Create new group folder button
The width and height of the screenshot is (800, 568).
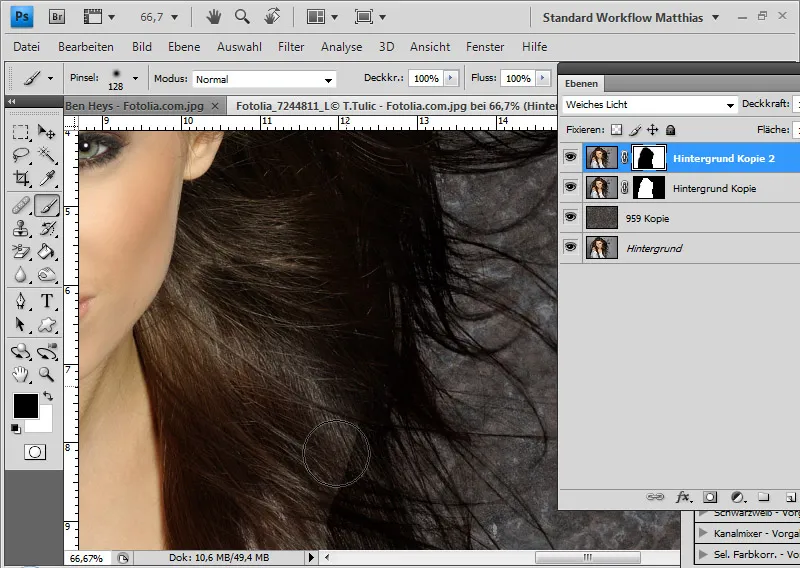pyautogui.click(x=763, y=497)
